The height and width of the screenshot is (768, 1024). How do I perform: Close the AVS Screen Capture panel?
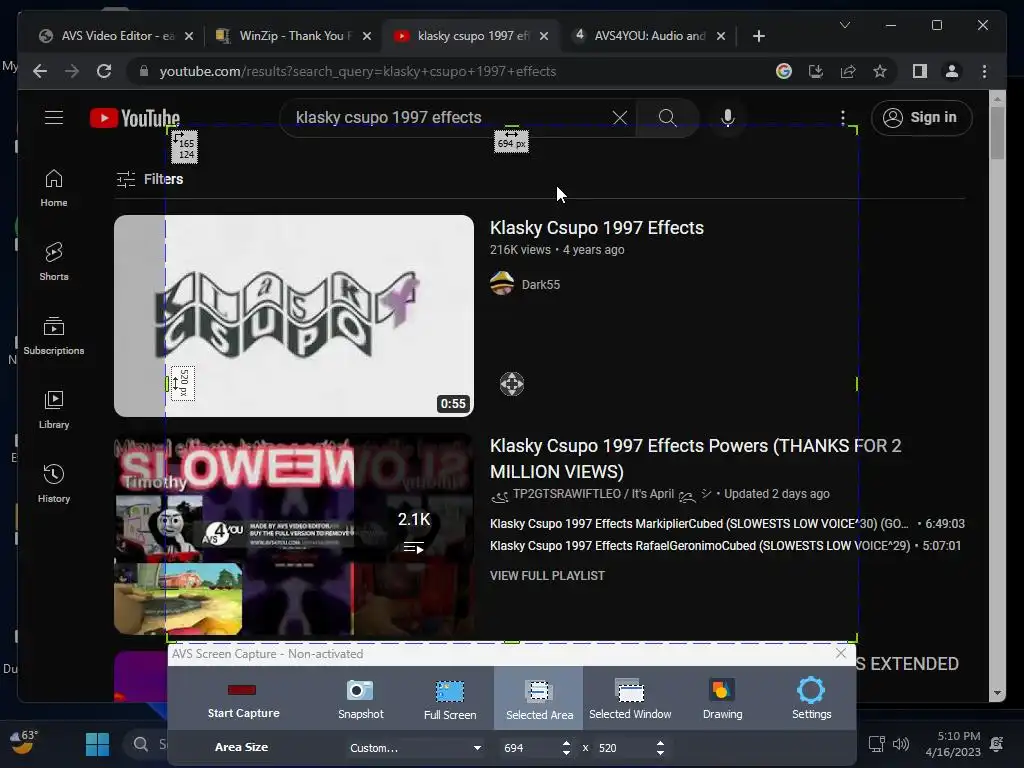(x=841, y=653)
